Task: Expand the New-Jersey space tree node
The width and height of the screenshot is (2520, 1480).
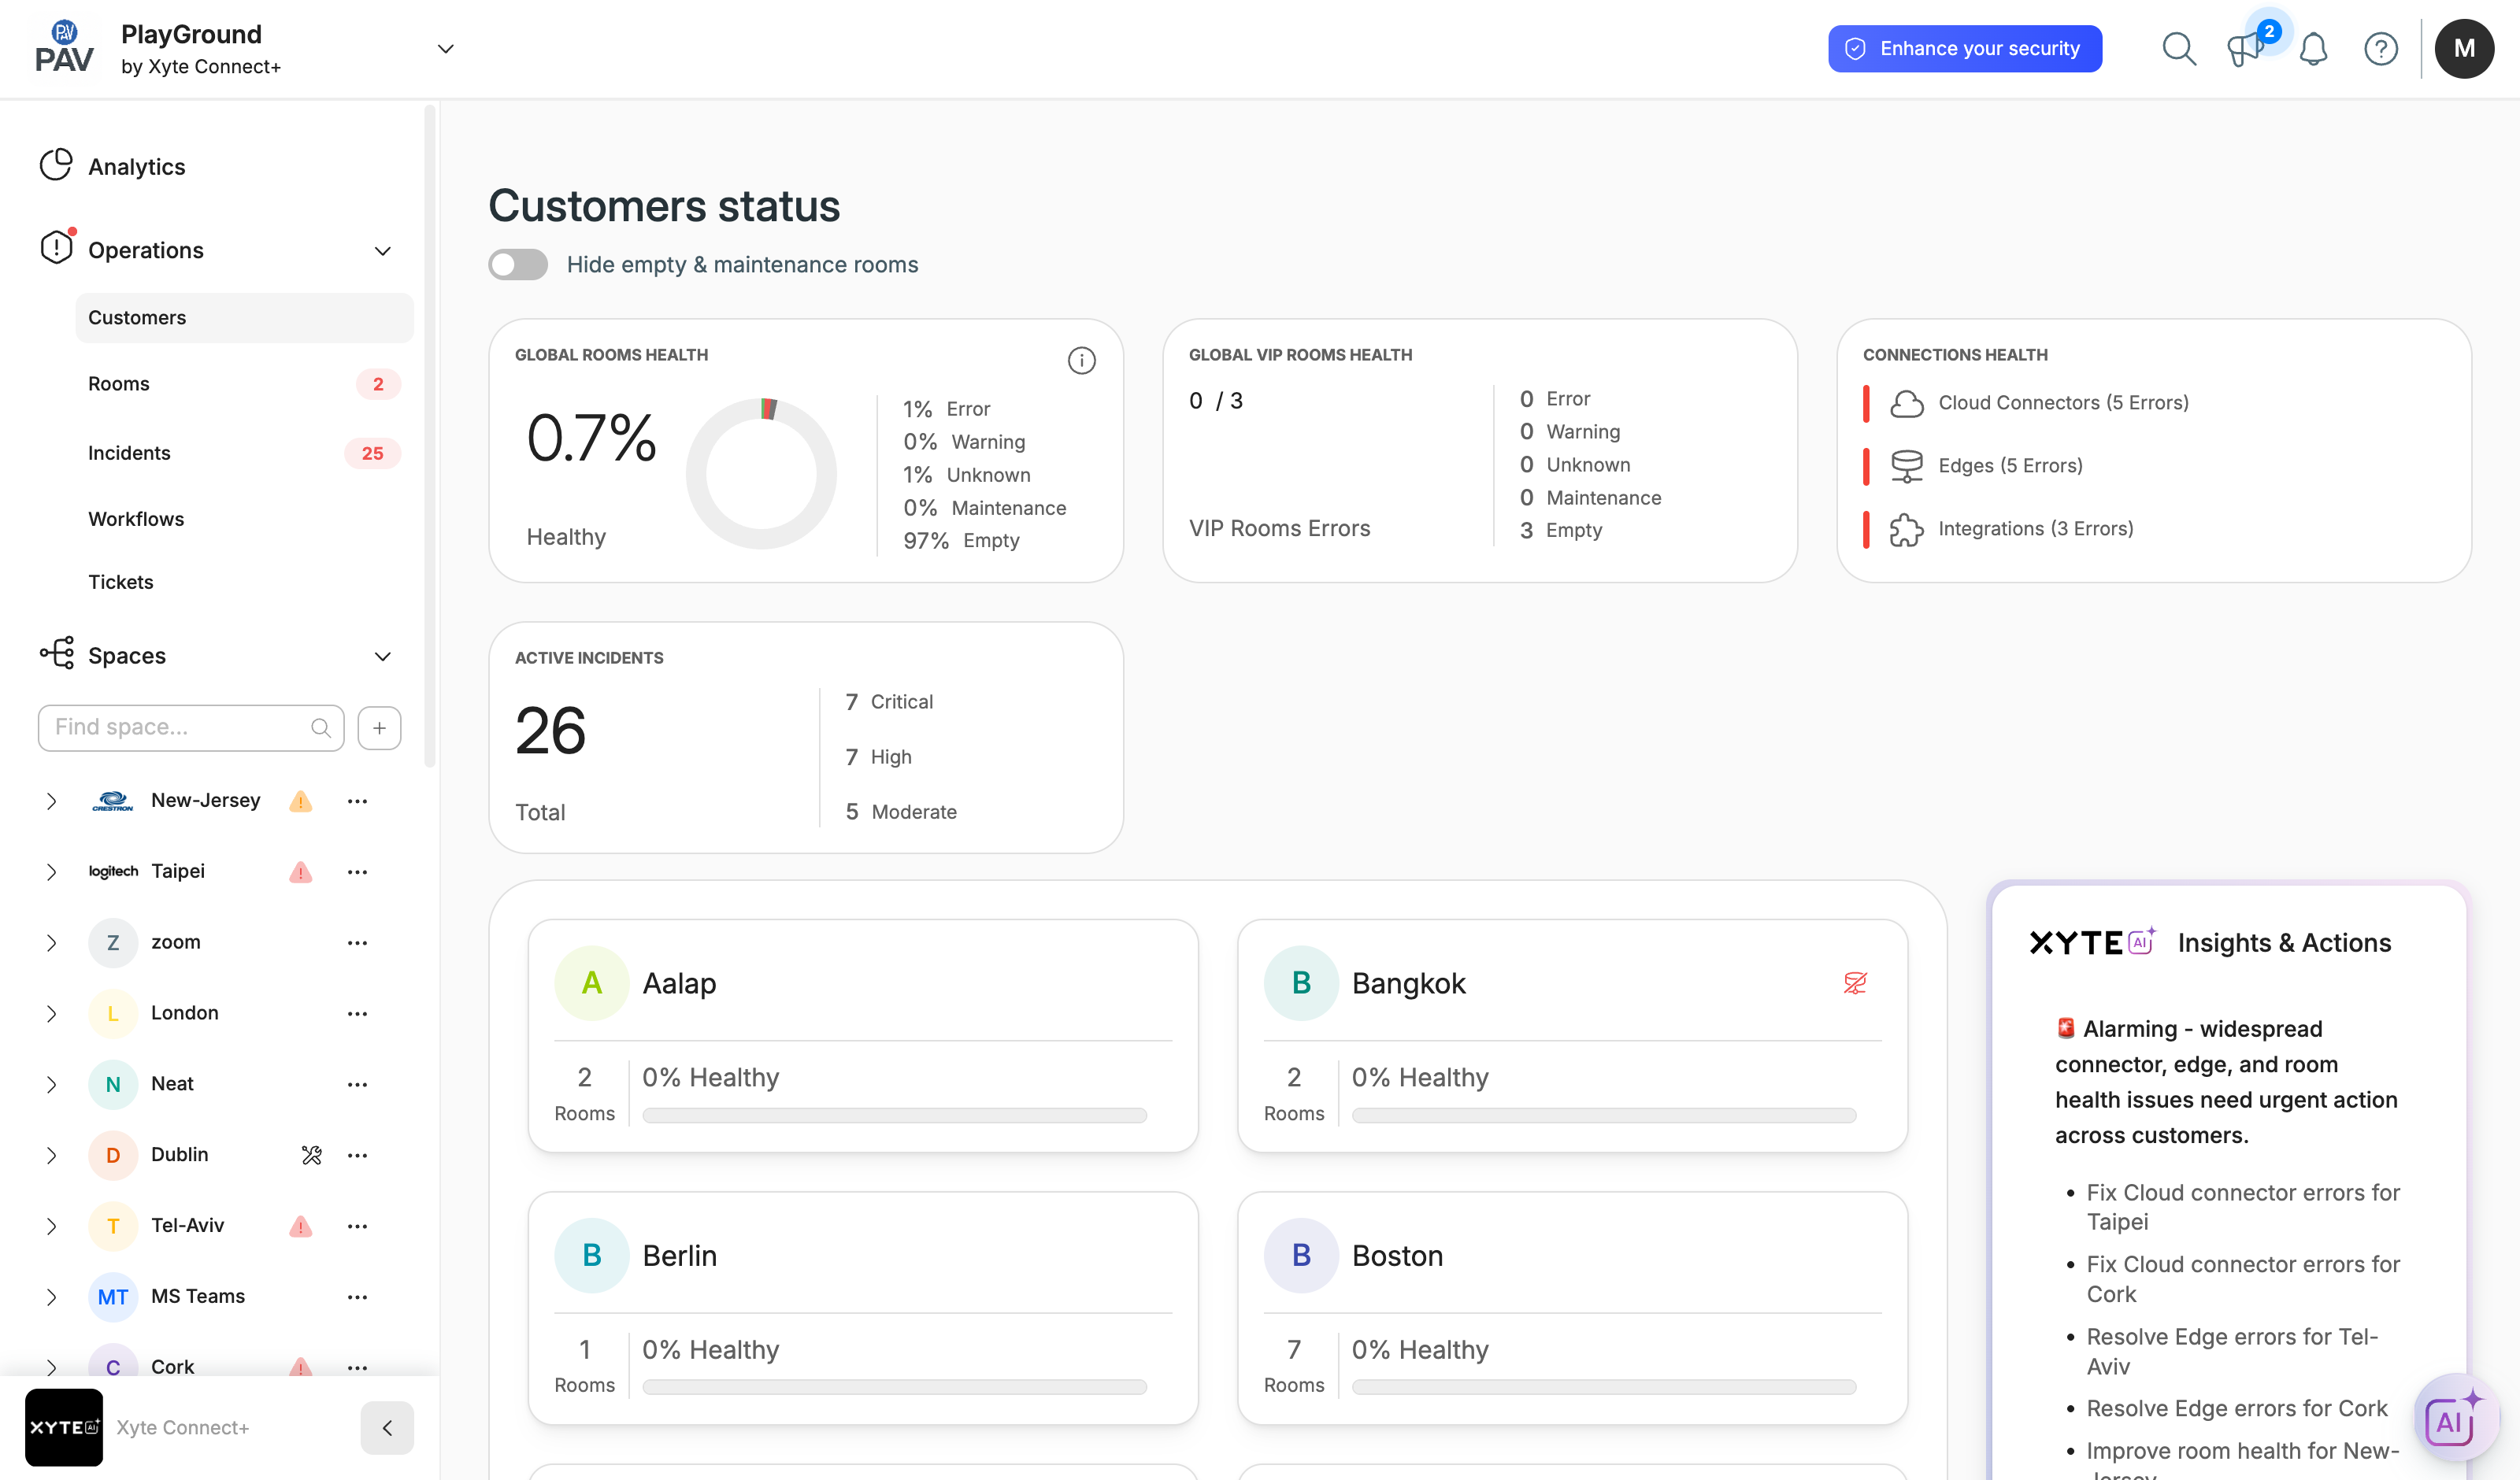Action: point(51,801)
